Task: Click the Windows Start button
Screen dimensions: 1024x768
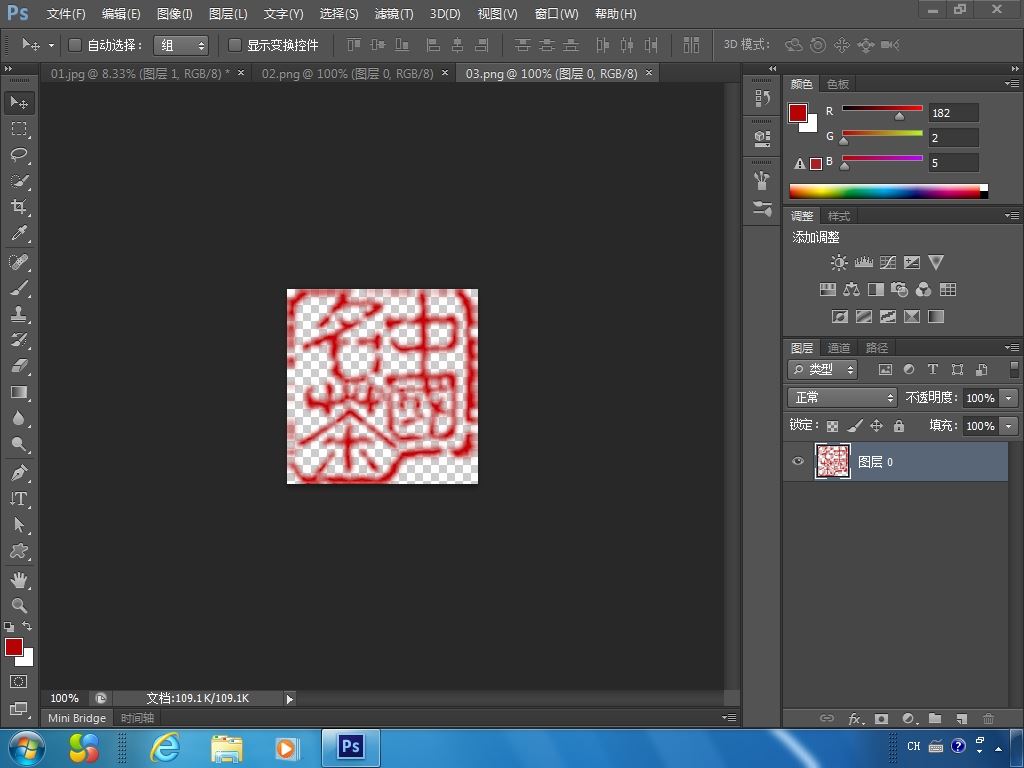Action: [x=27, y=748]
